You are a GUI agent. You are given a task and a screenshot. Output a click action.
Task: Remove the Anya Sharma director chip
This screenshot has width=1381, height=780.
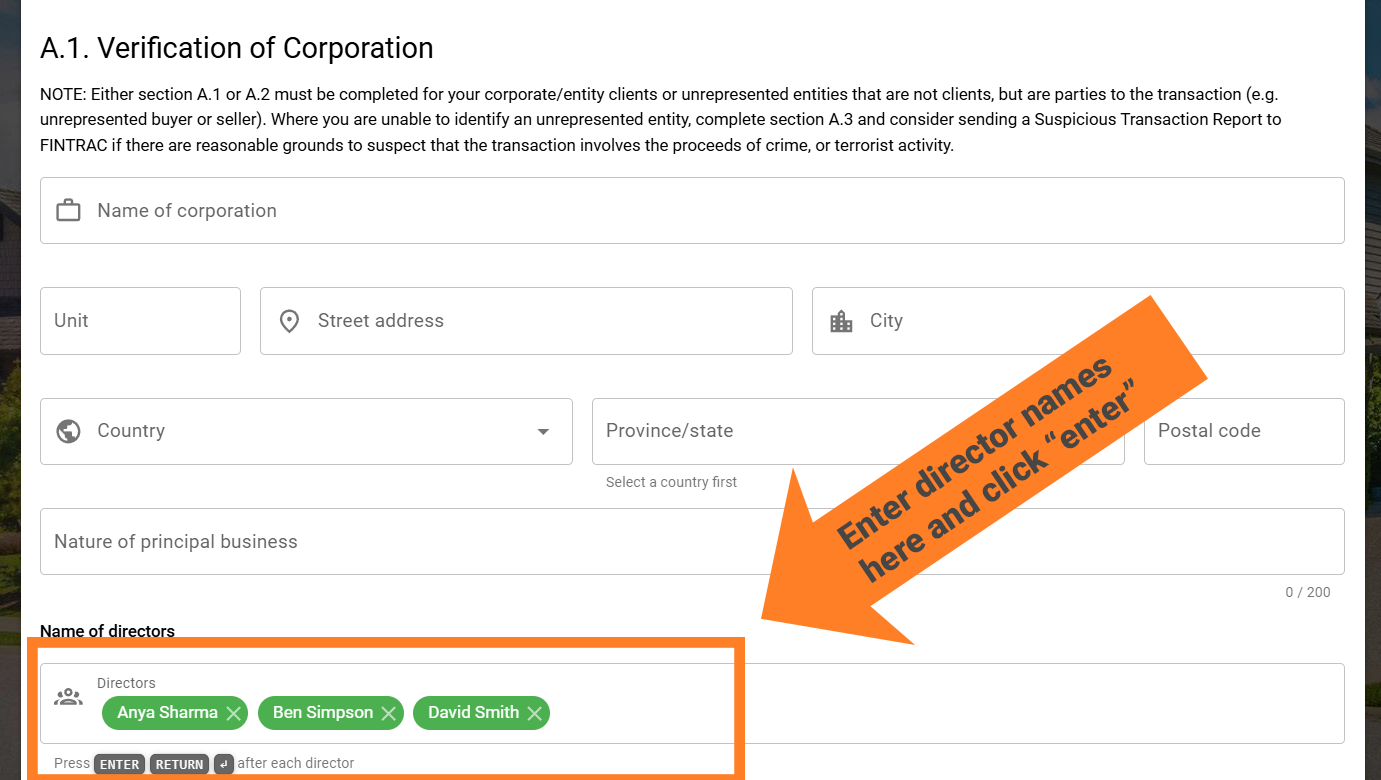click(x=233, y=713)
